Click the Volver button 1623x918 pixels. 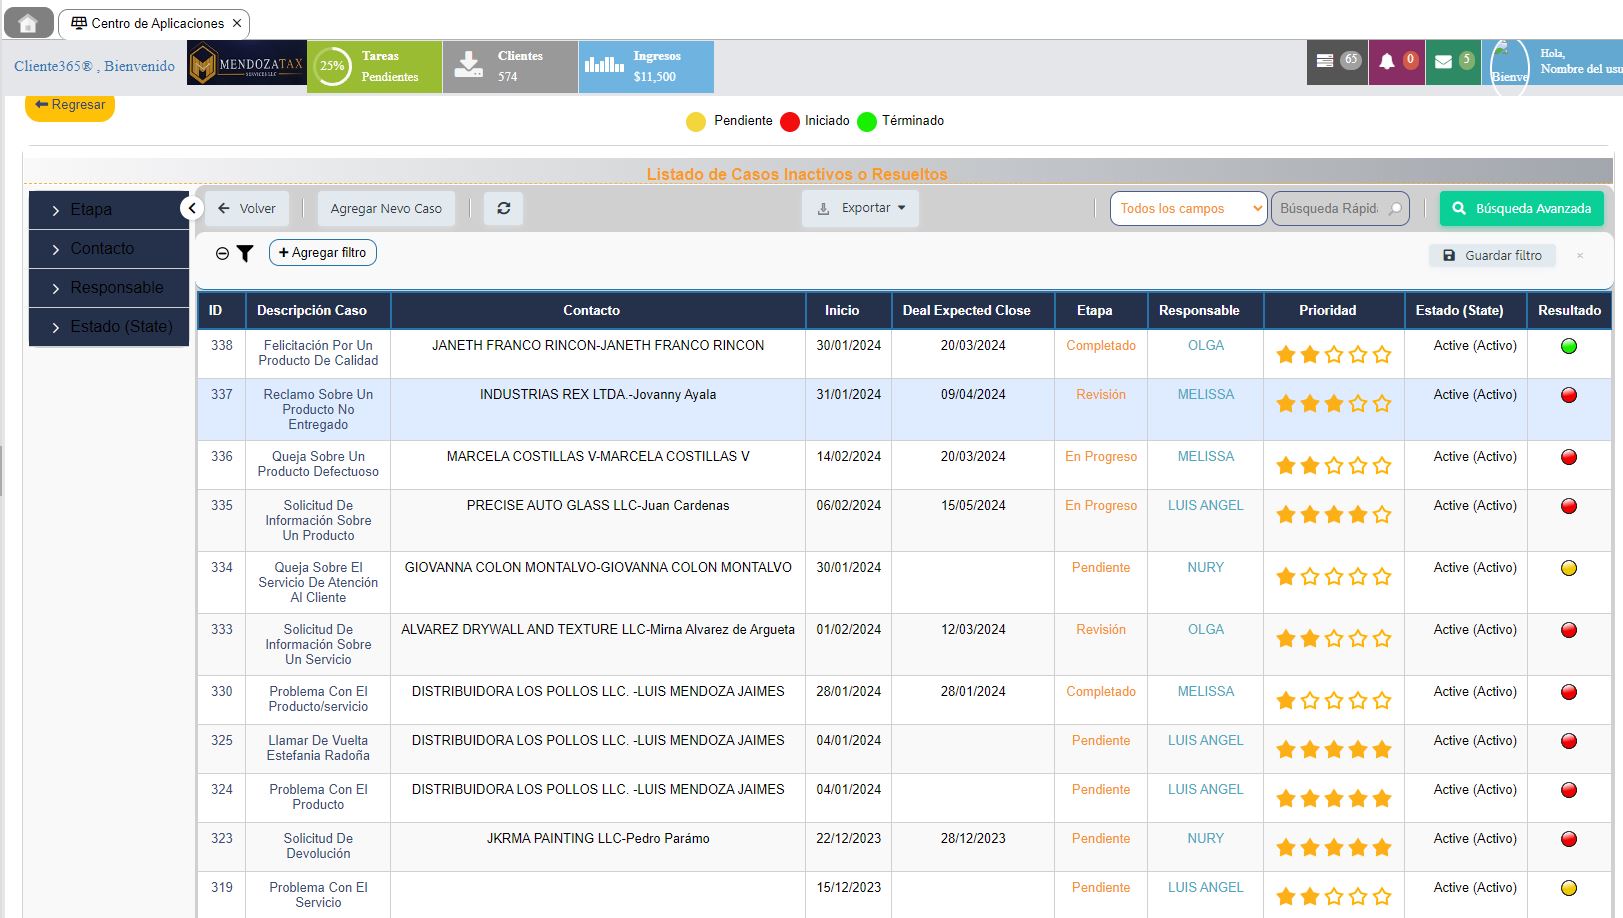[x=247, y=209]
